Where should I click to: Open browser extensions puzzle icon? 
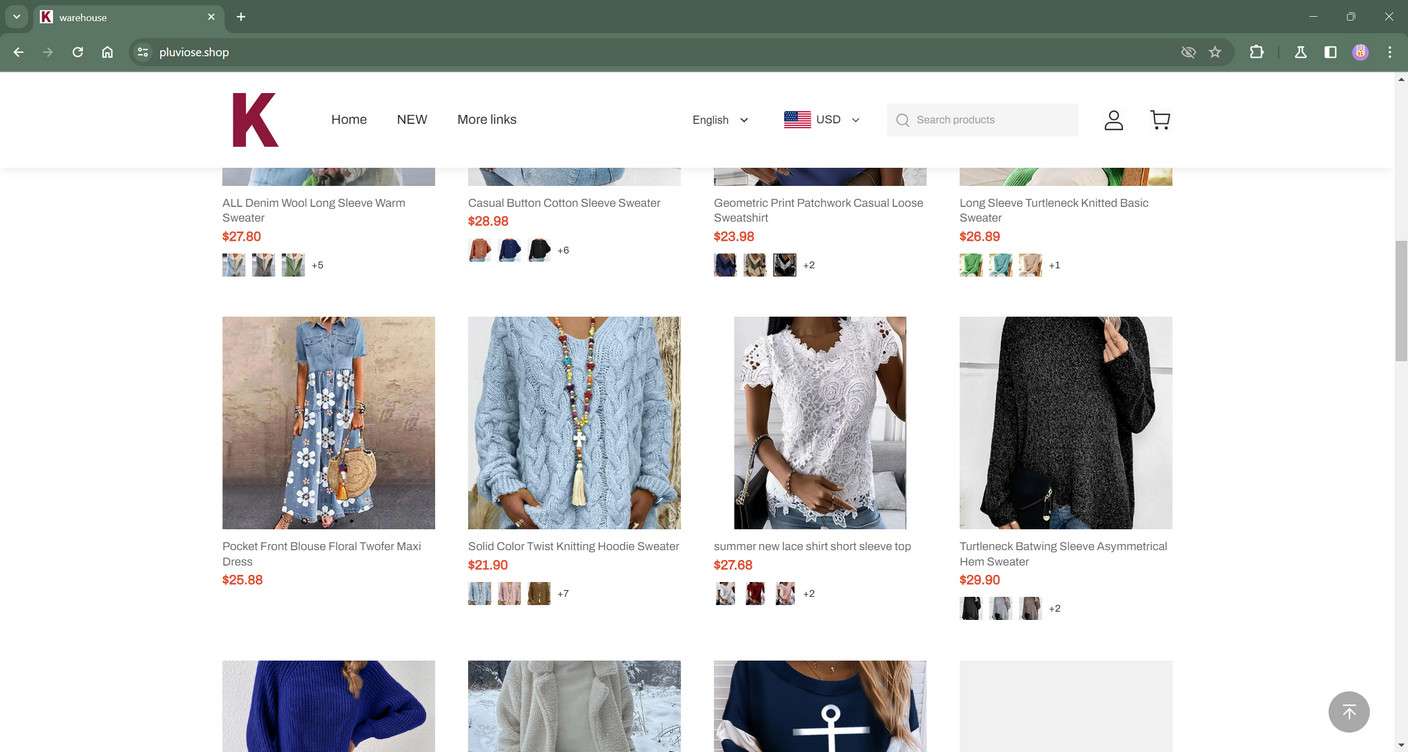click(1256, 52)
